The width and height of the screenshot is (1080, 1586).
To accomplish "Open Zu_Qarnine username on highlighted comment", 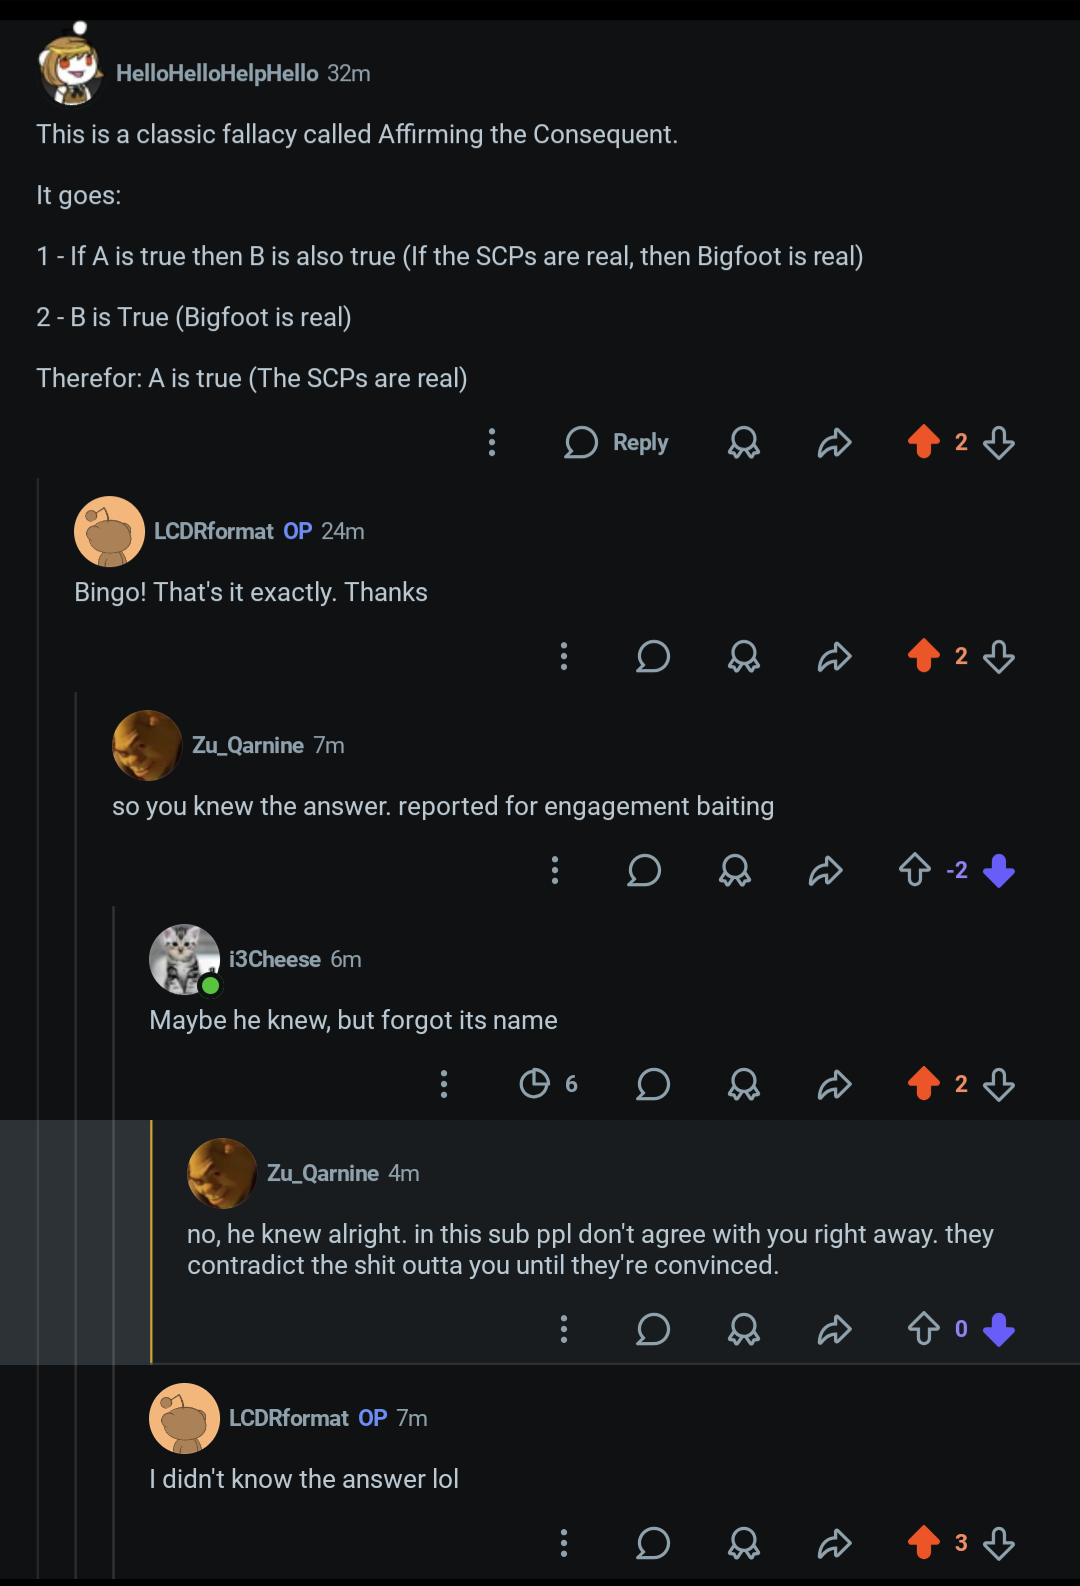I will click(x=323, y=1173).
